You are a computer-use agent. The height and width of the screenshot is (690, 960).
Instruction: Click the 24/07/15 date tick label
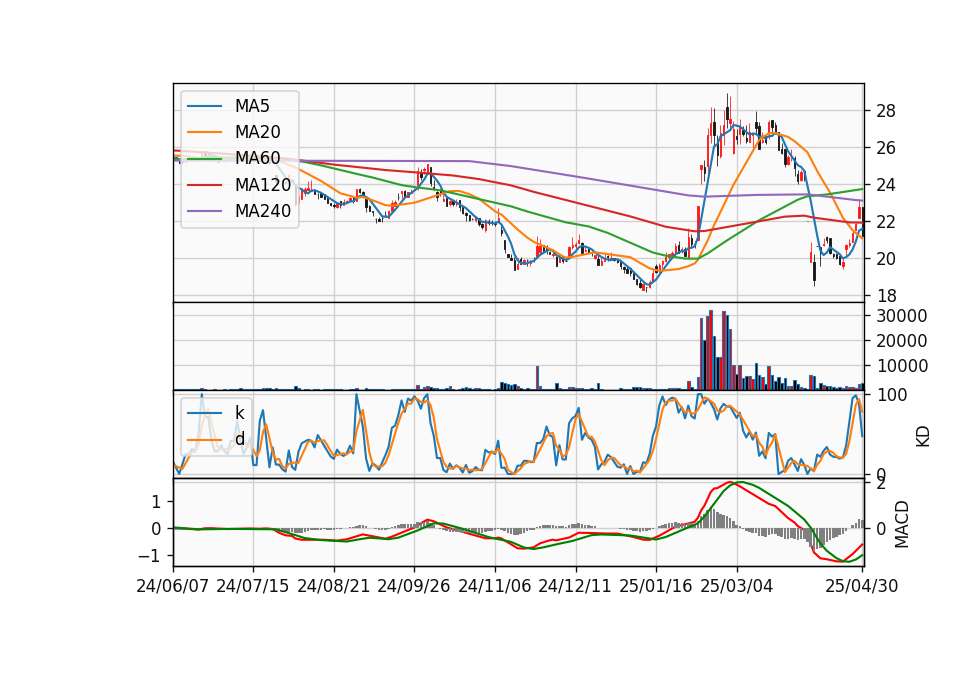[x=253, y=586]
